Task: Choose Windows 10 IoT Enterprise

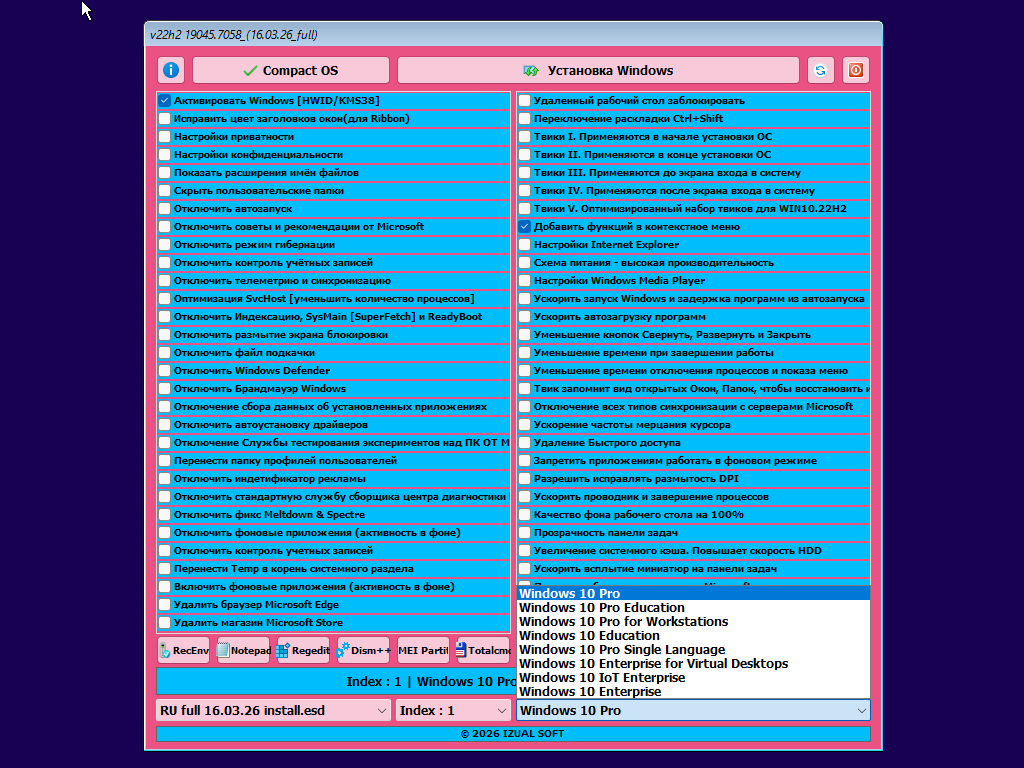Action: click(694, 678)
